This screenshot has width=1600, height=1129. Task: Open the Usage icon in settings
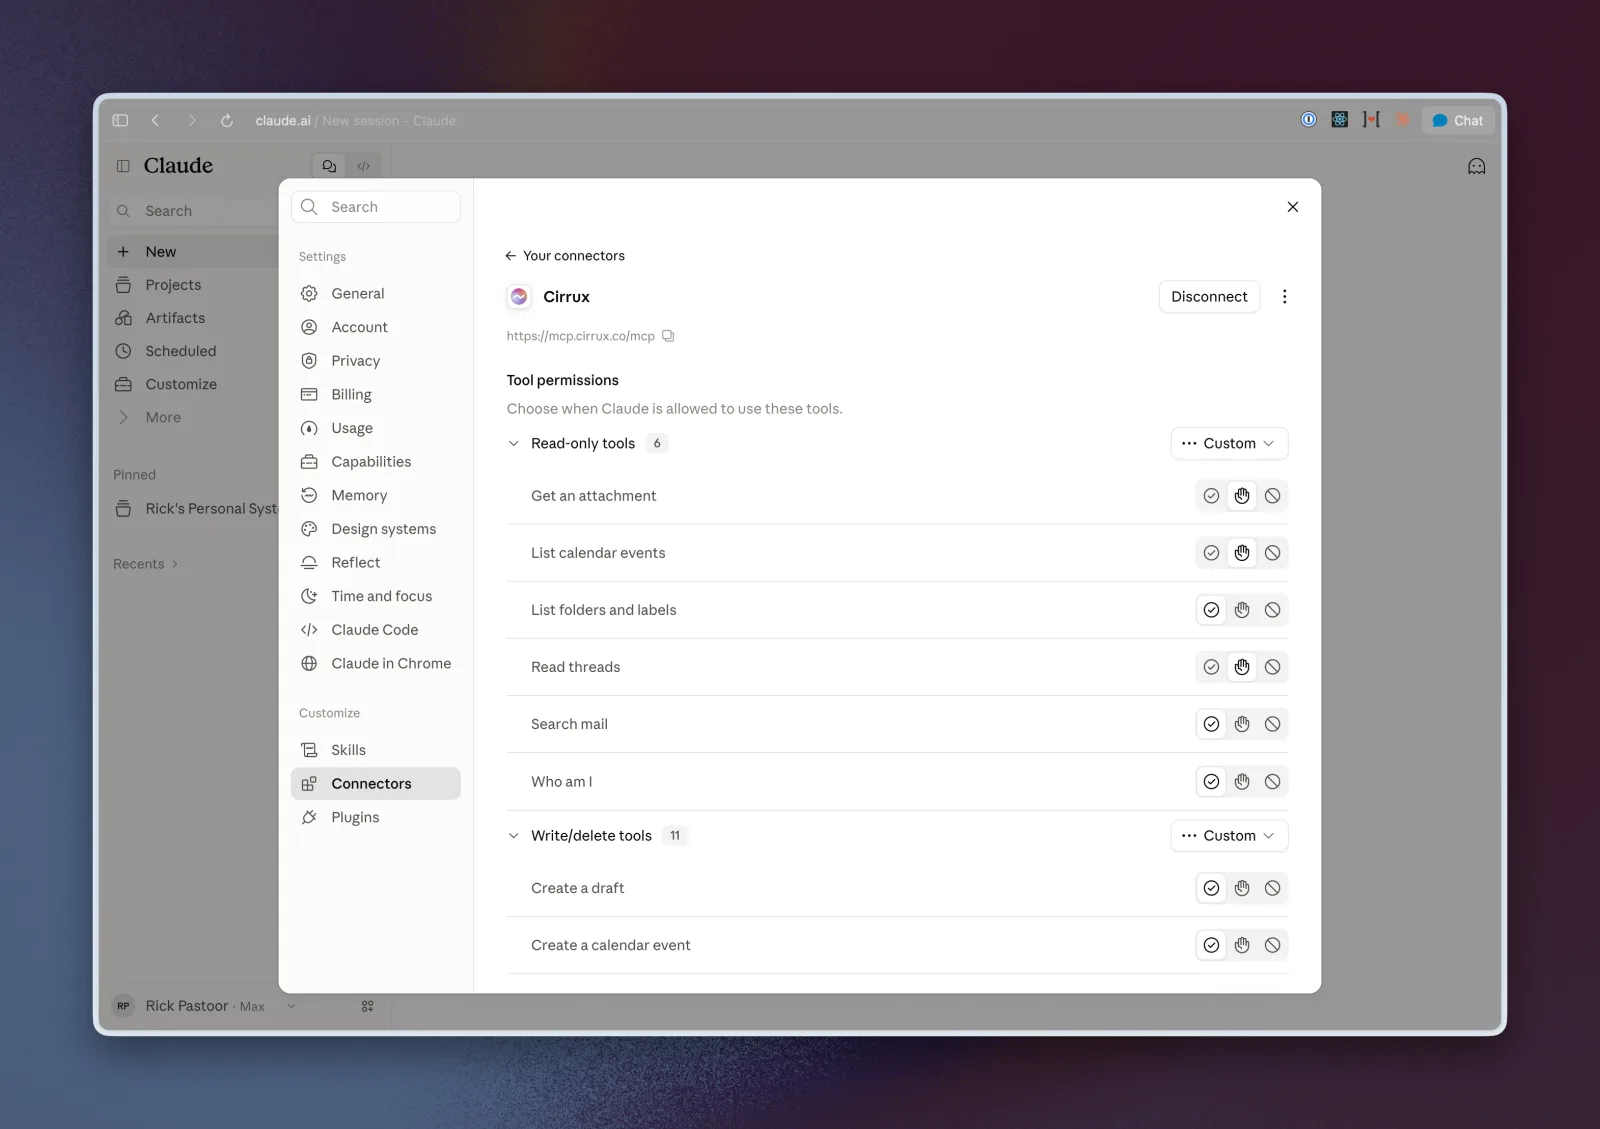310,428
